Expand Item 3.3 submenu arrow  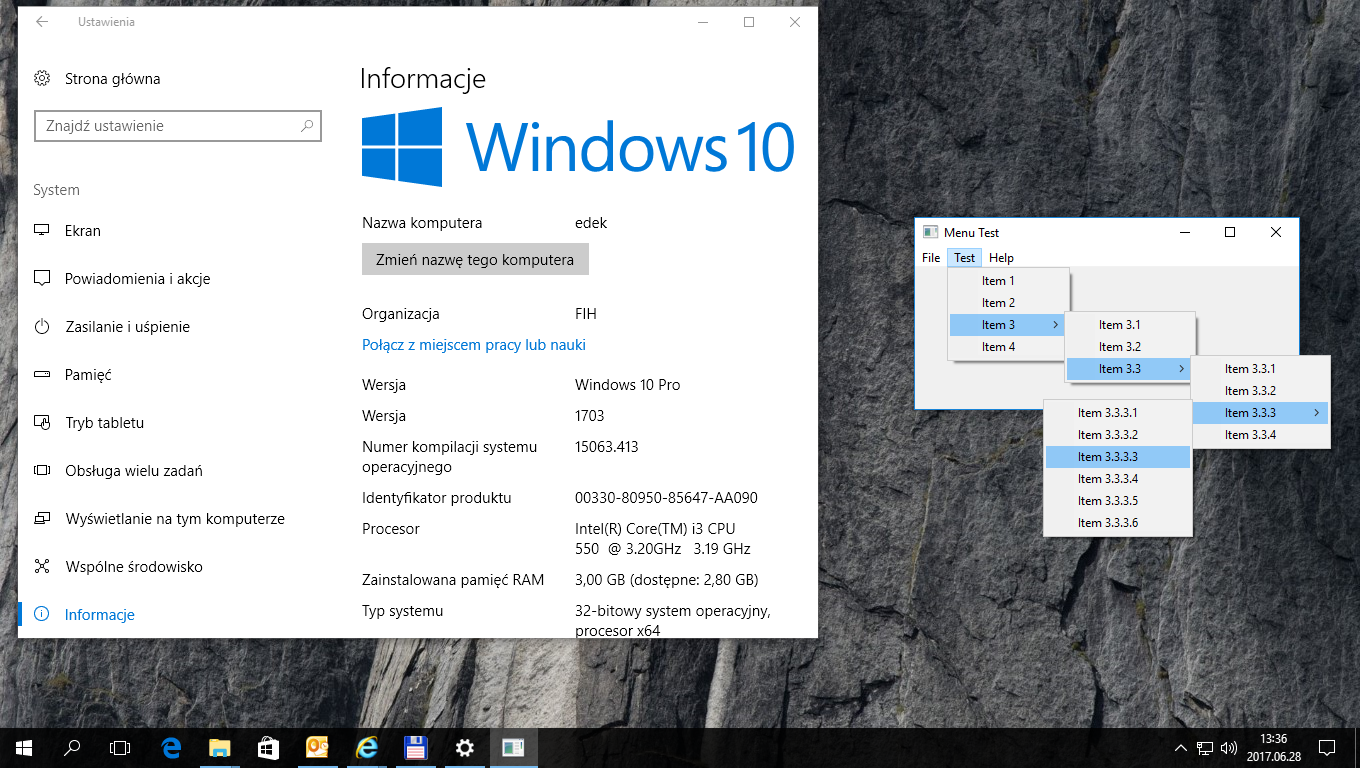click(x=1182, y=369)
